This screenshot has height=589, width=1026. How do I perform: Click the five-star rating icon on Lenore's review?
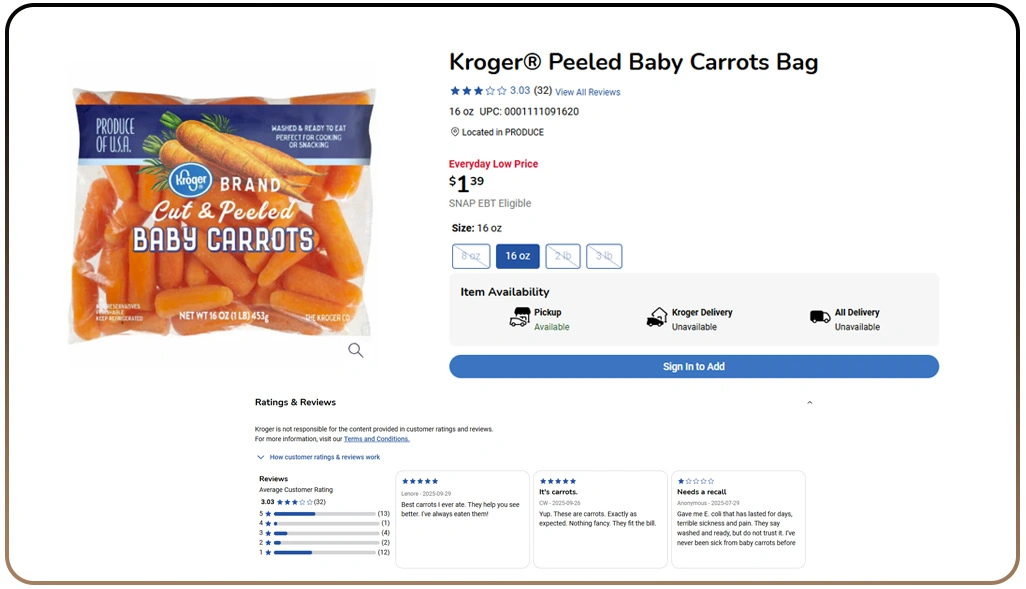point(419,481)
